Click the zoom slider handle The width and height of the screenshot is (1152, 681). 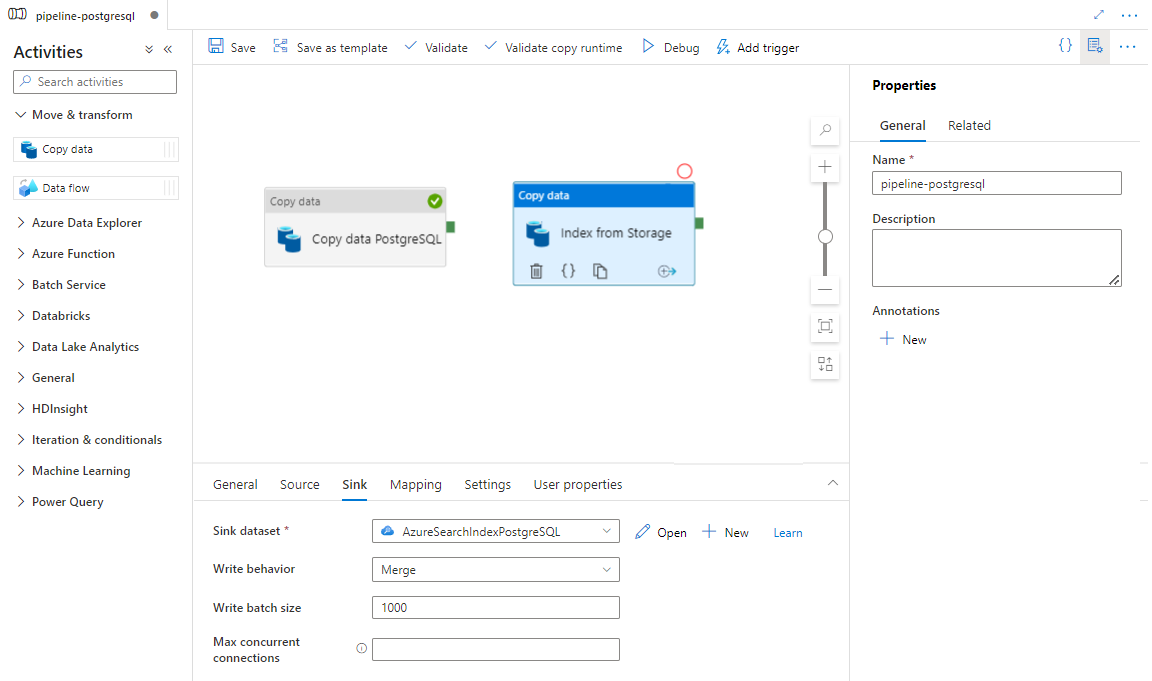click(825, 237)
